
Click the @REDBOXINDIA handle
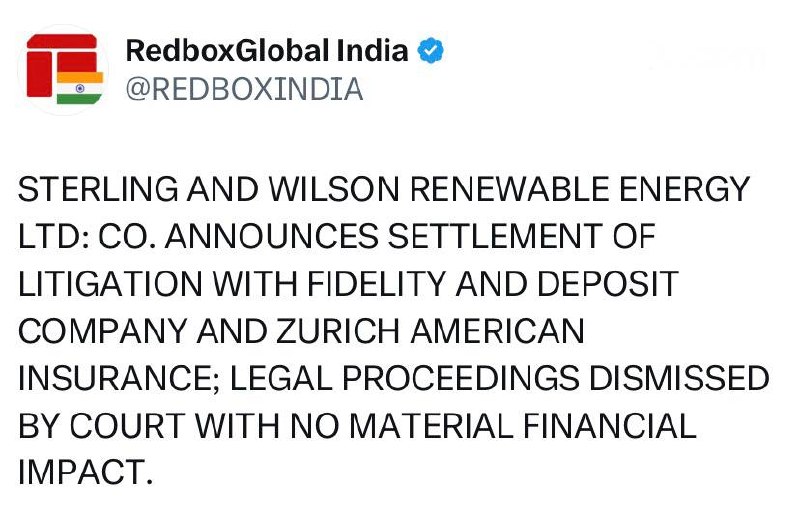(x=243, y=89)
